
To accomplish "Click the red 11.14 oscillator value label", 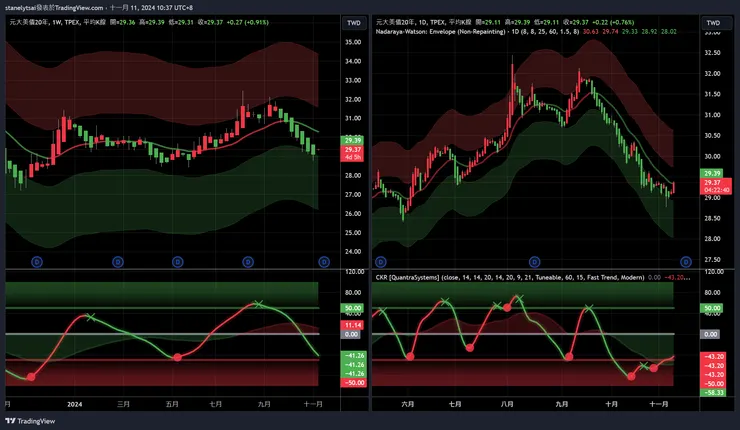I will click(x=353, y=325).
